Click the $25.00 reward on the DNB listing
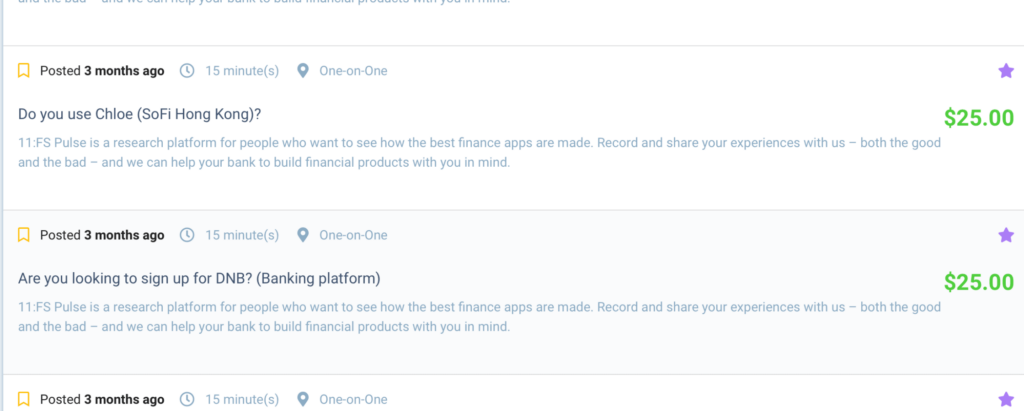The image size is (1024, 411). tap(978, 282)
